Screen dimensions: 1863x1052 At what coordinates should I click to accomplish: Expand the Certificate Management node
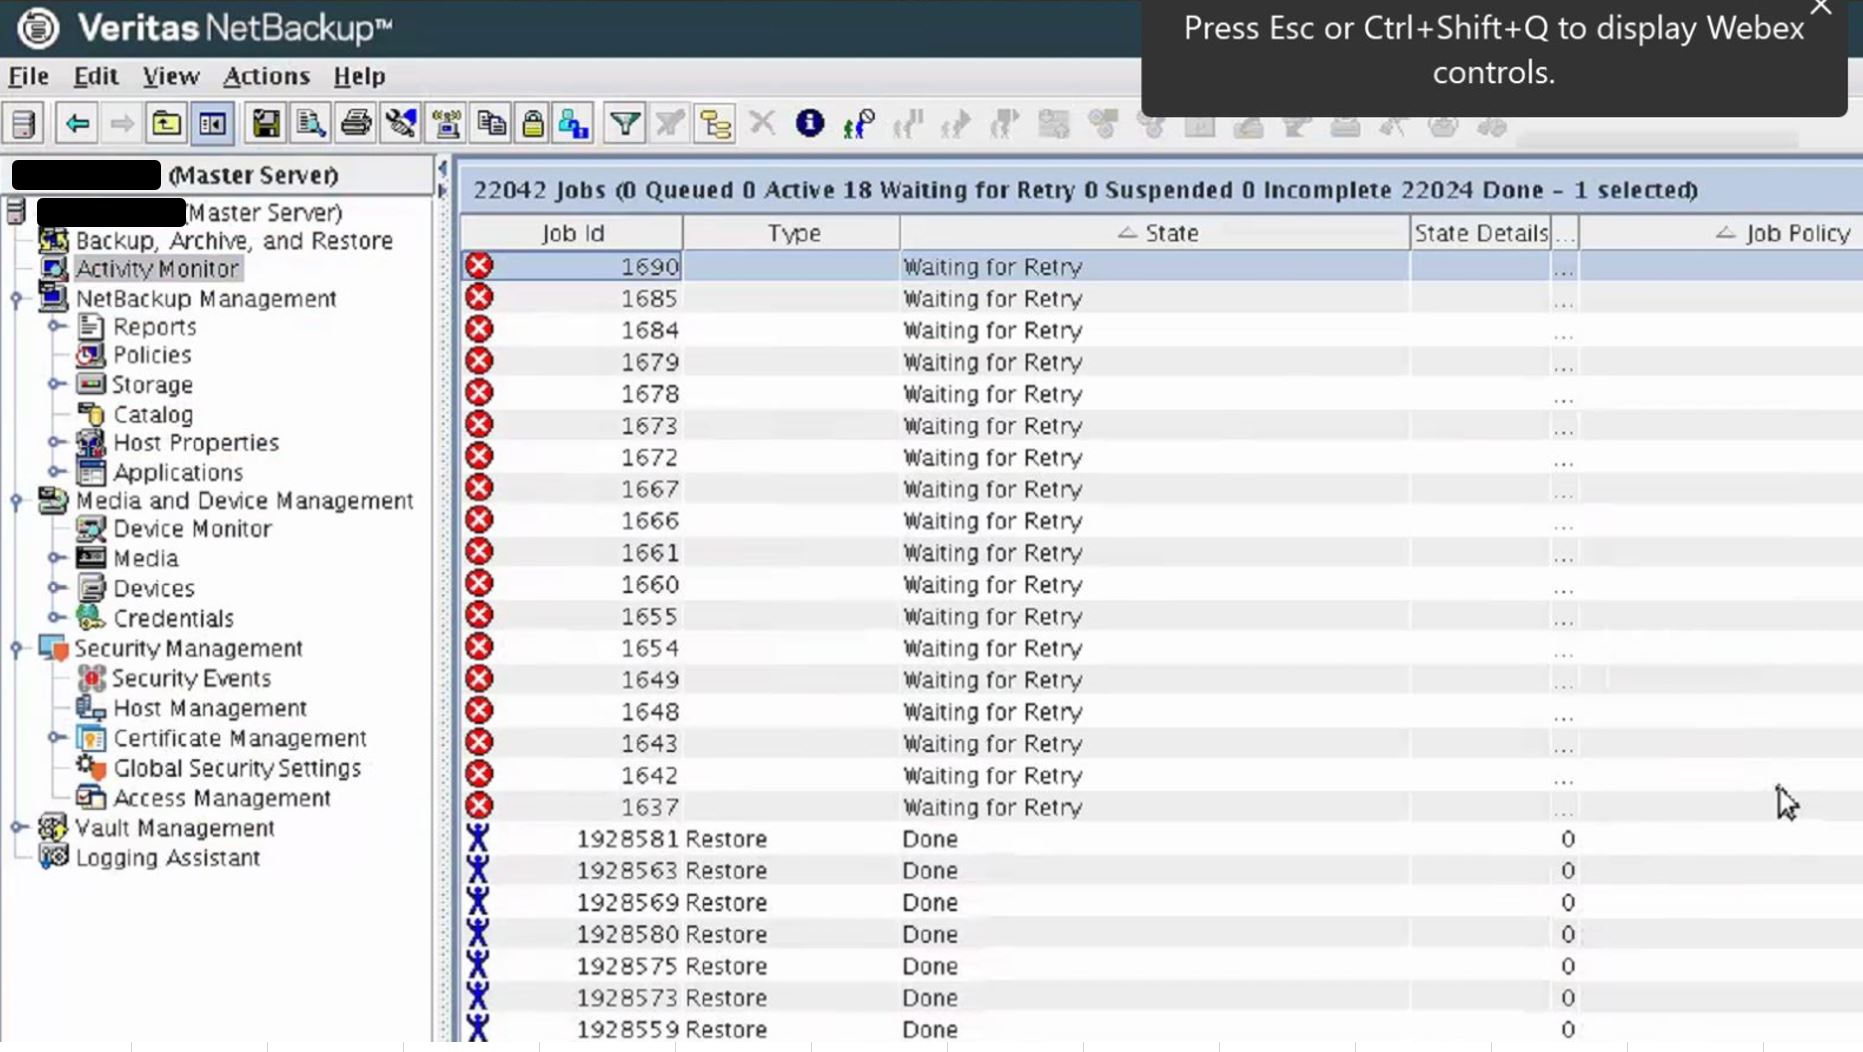57,738
